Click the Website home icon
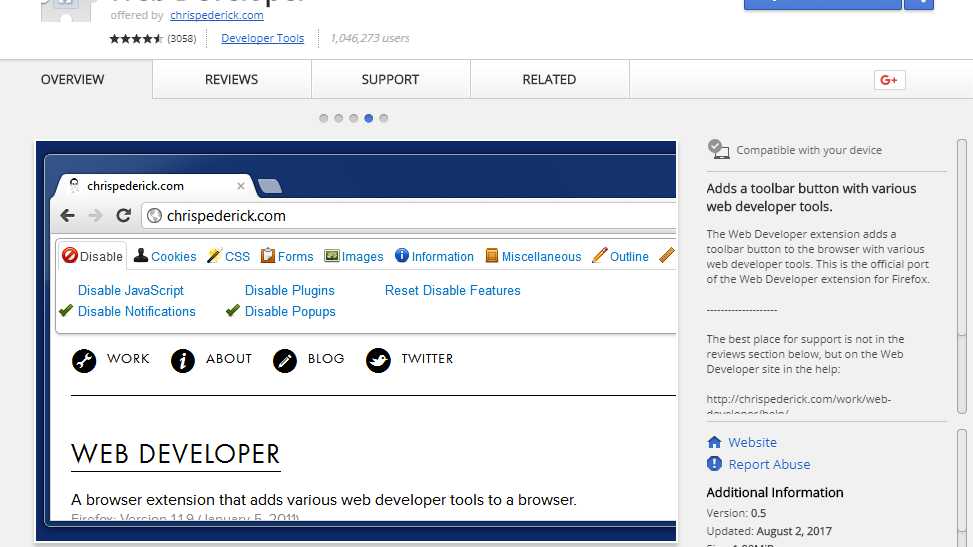This screenshot has height=547, width=973. 714,442
